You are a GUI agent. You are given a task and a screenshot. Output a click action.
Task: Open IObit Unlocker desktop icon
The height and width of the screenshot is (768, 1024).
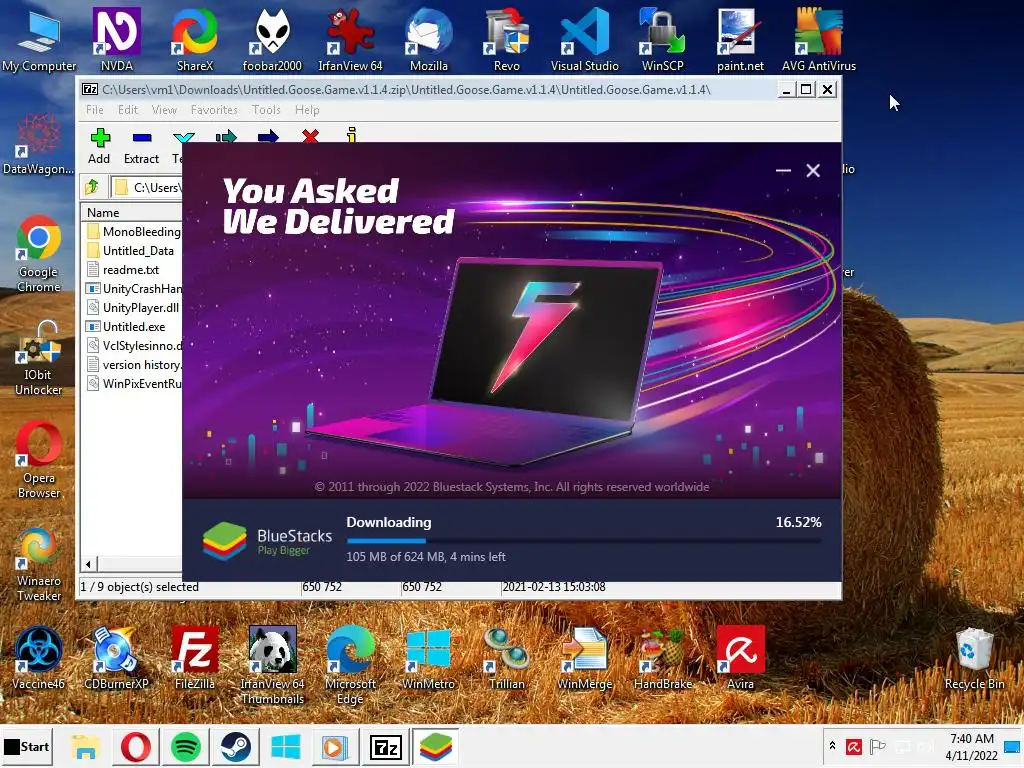pyautogui.click(x=39, y=358)
